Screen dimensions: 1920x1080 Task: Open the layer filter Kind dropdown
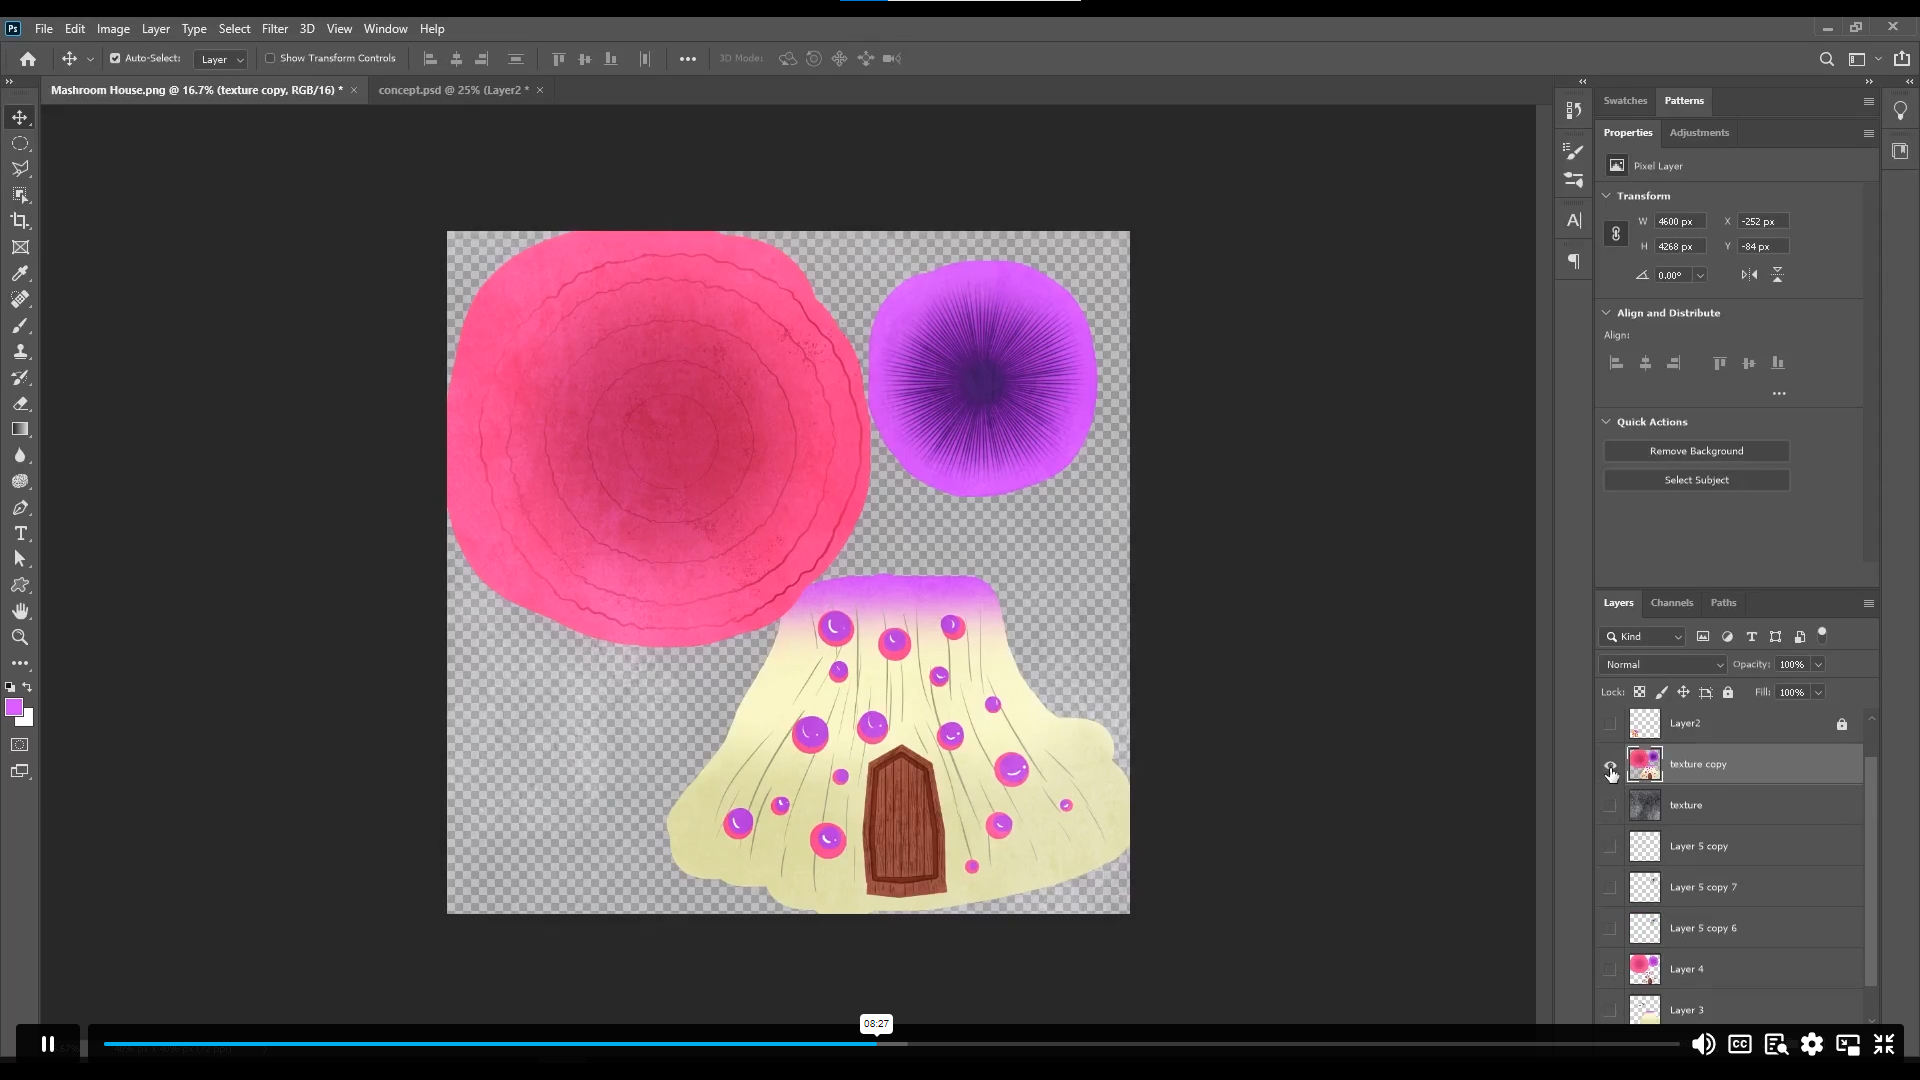coord(1641,636)
